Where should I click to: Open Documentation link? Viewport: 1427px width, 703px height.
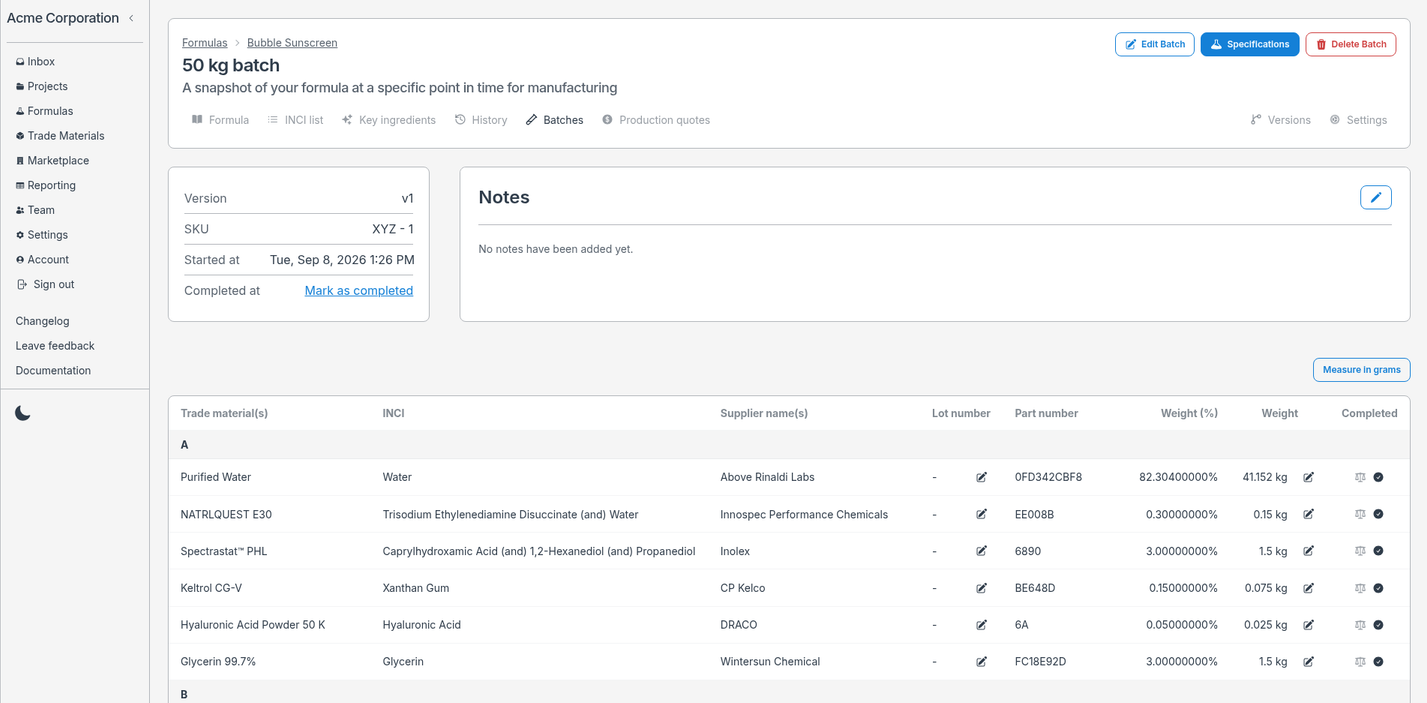53,371
